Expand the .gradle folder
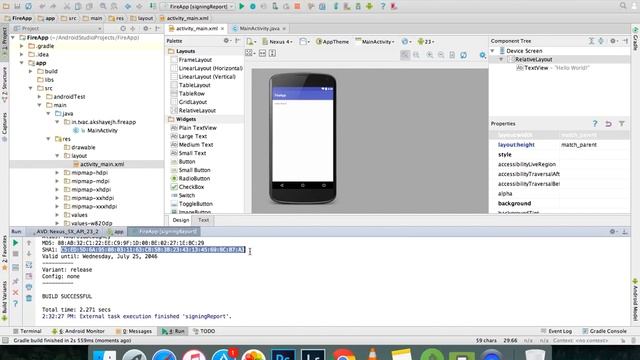 click(x=22, y=46)
